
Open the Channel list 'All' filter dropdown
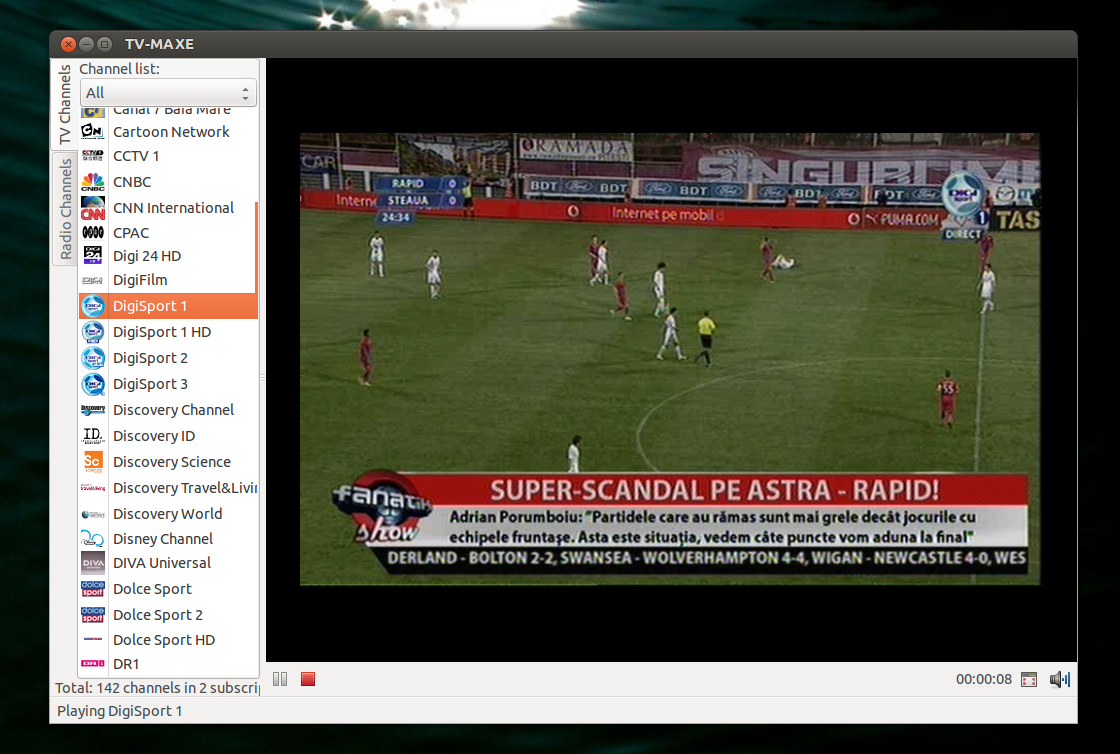(168, 93)
